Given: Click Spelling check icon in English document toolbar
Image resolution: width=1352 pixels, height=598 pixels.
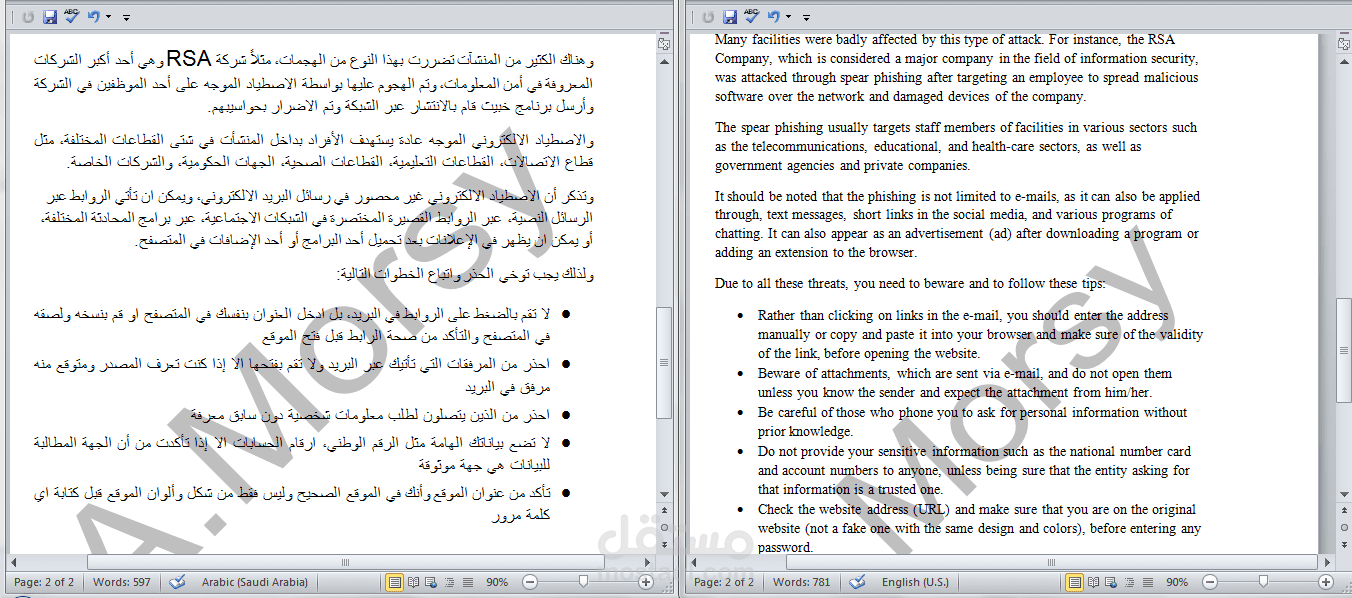Looking at the screenshot, I should click(751, 17).
